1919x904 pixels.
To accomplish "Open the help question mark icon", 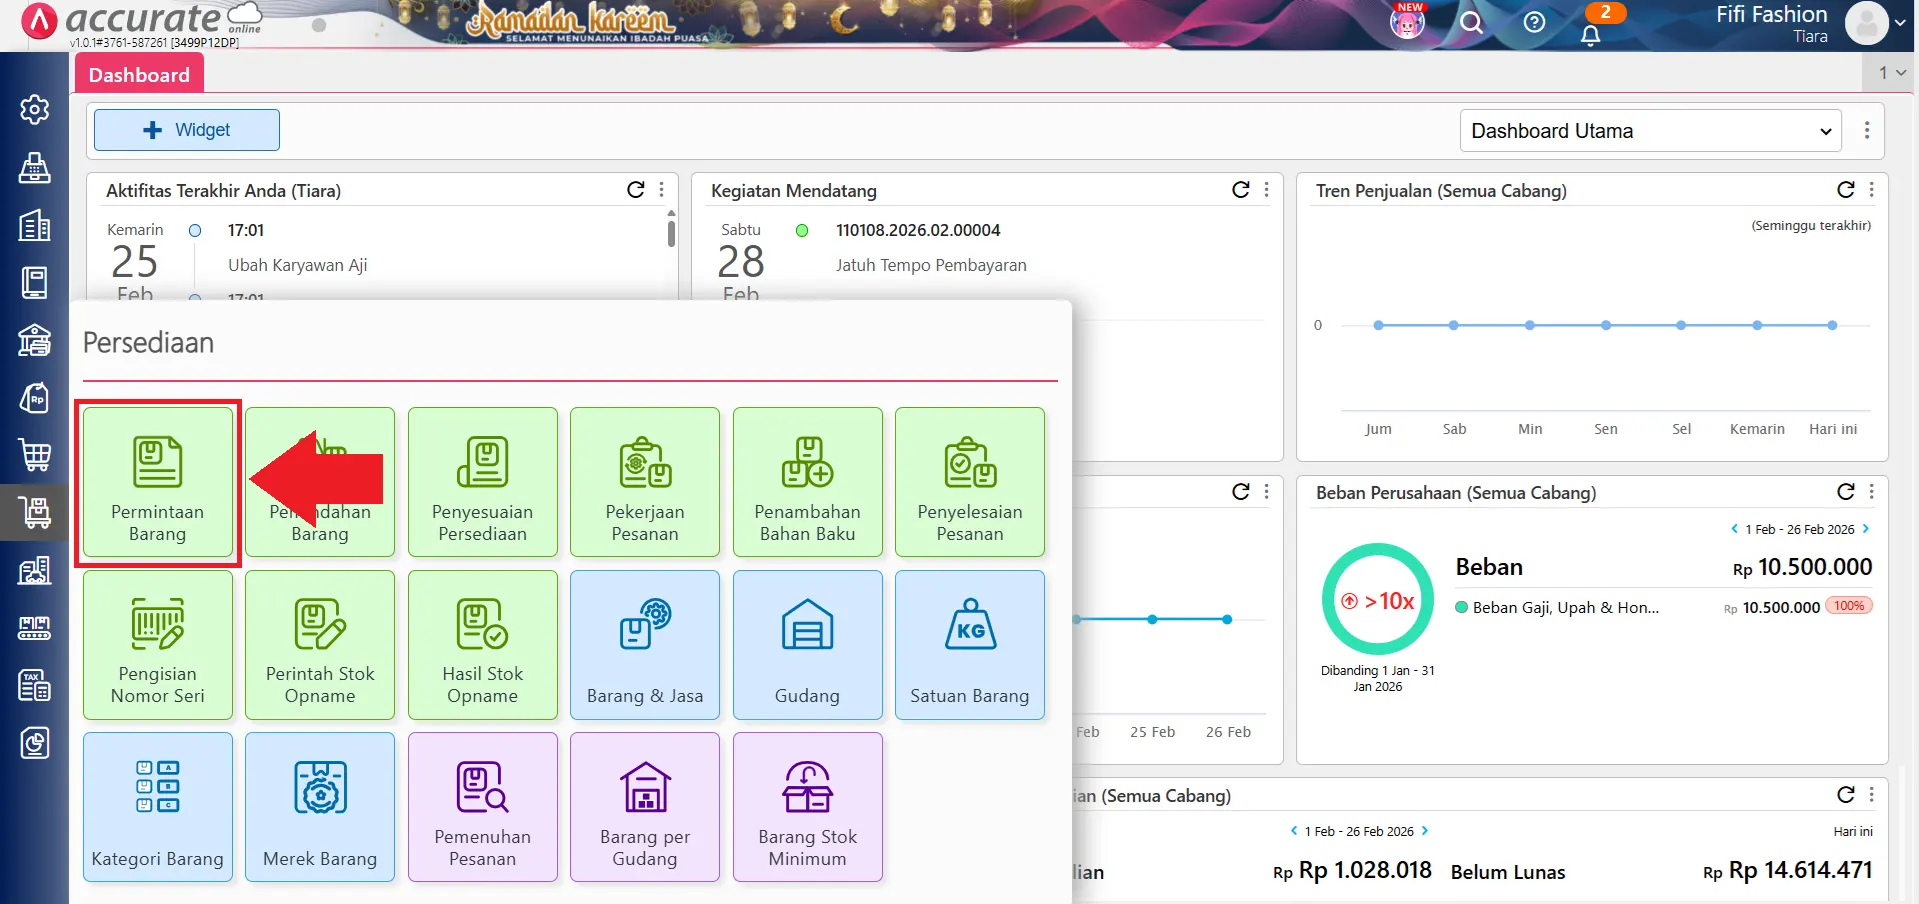I will point(1534,23).
